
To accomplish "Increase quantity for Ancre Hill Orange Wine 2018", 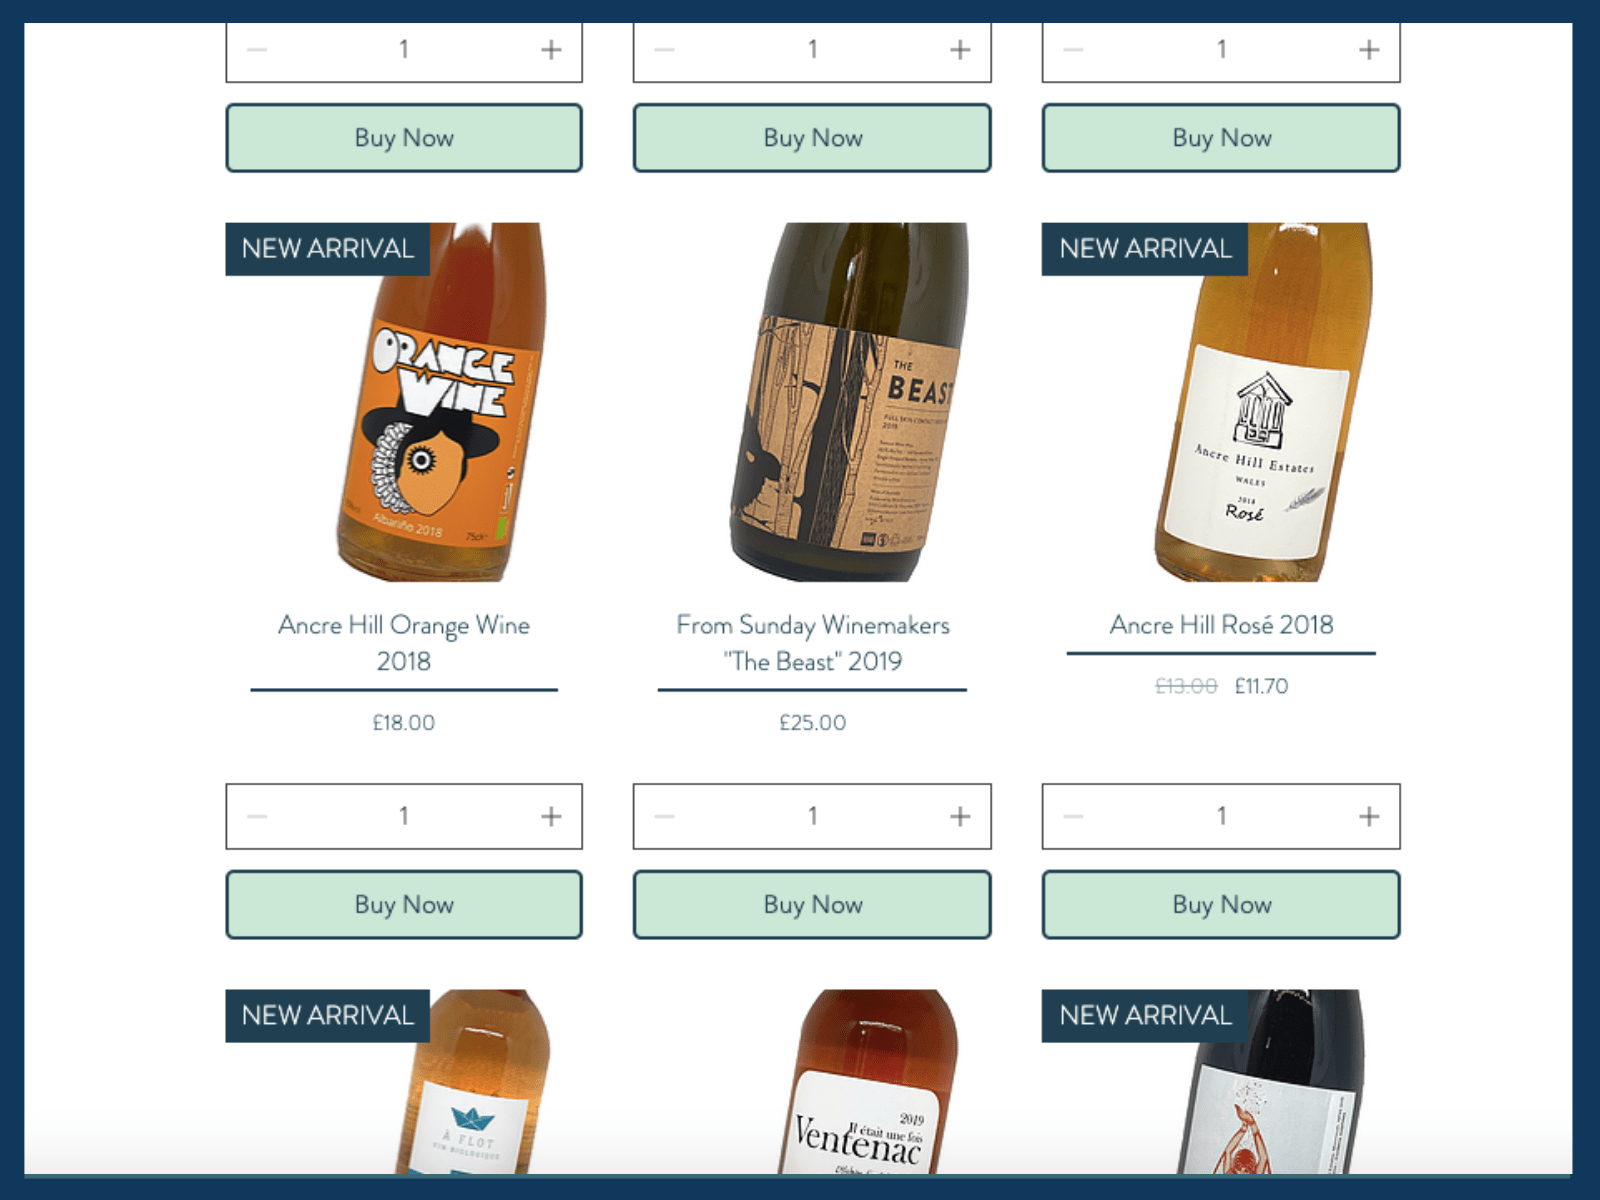I will [551, 817].
